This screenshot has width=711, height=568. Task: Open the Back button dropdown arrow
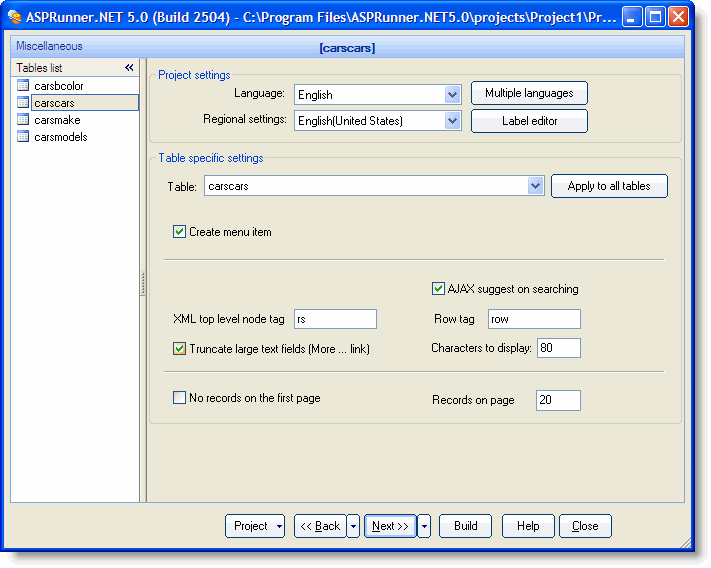(353, 526)
